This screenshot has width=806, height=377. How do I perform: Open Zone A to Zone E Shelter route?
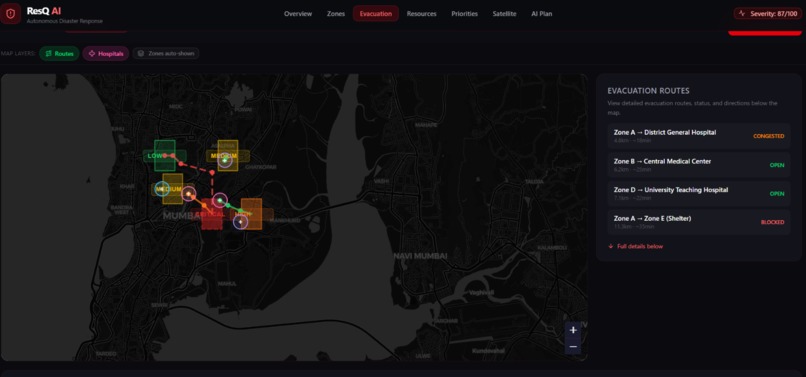pos(699,222)
